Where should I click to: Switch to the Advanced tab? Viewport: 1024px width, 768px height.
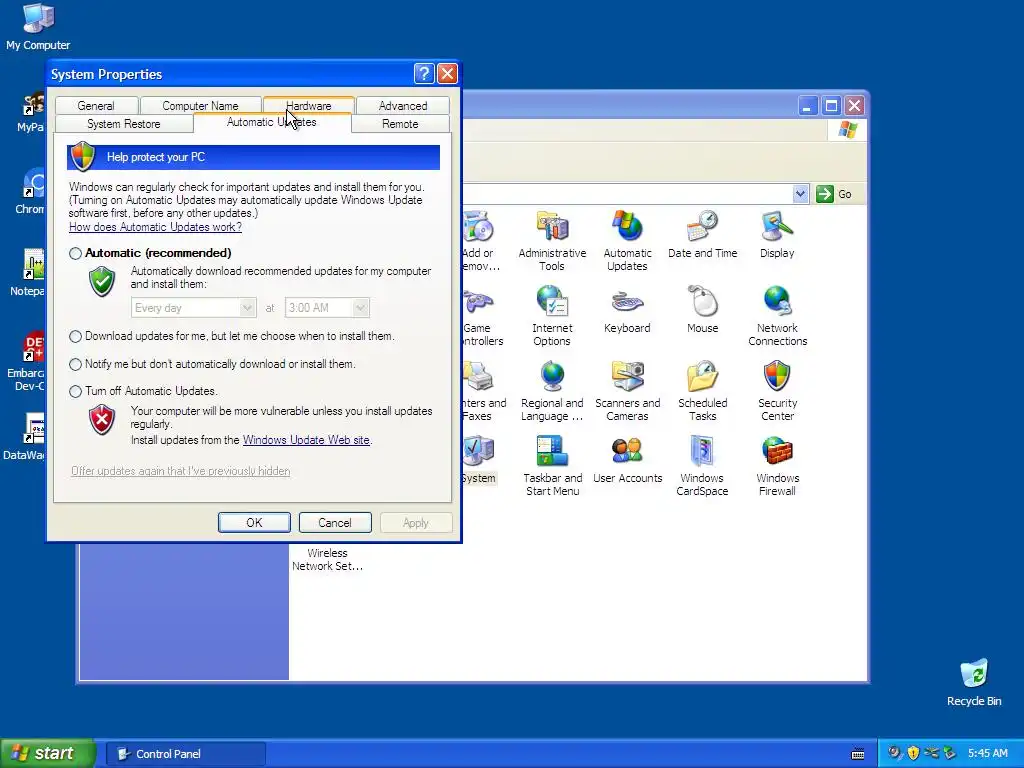[x=403, y=106]
